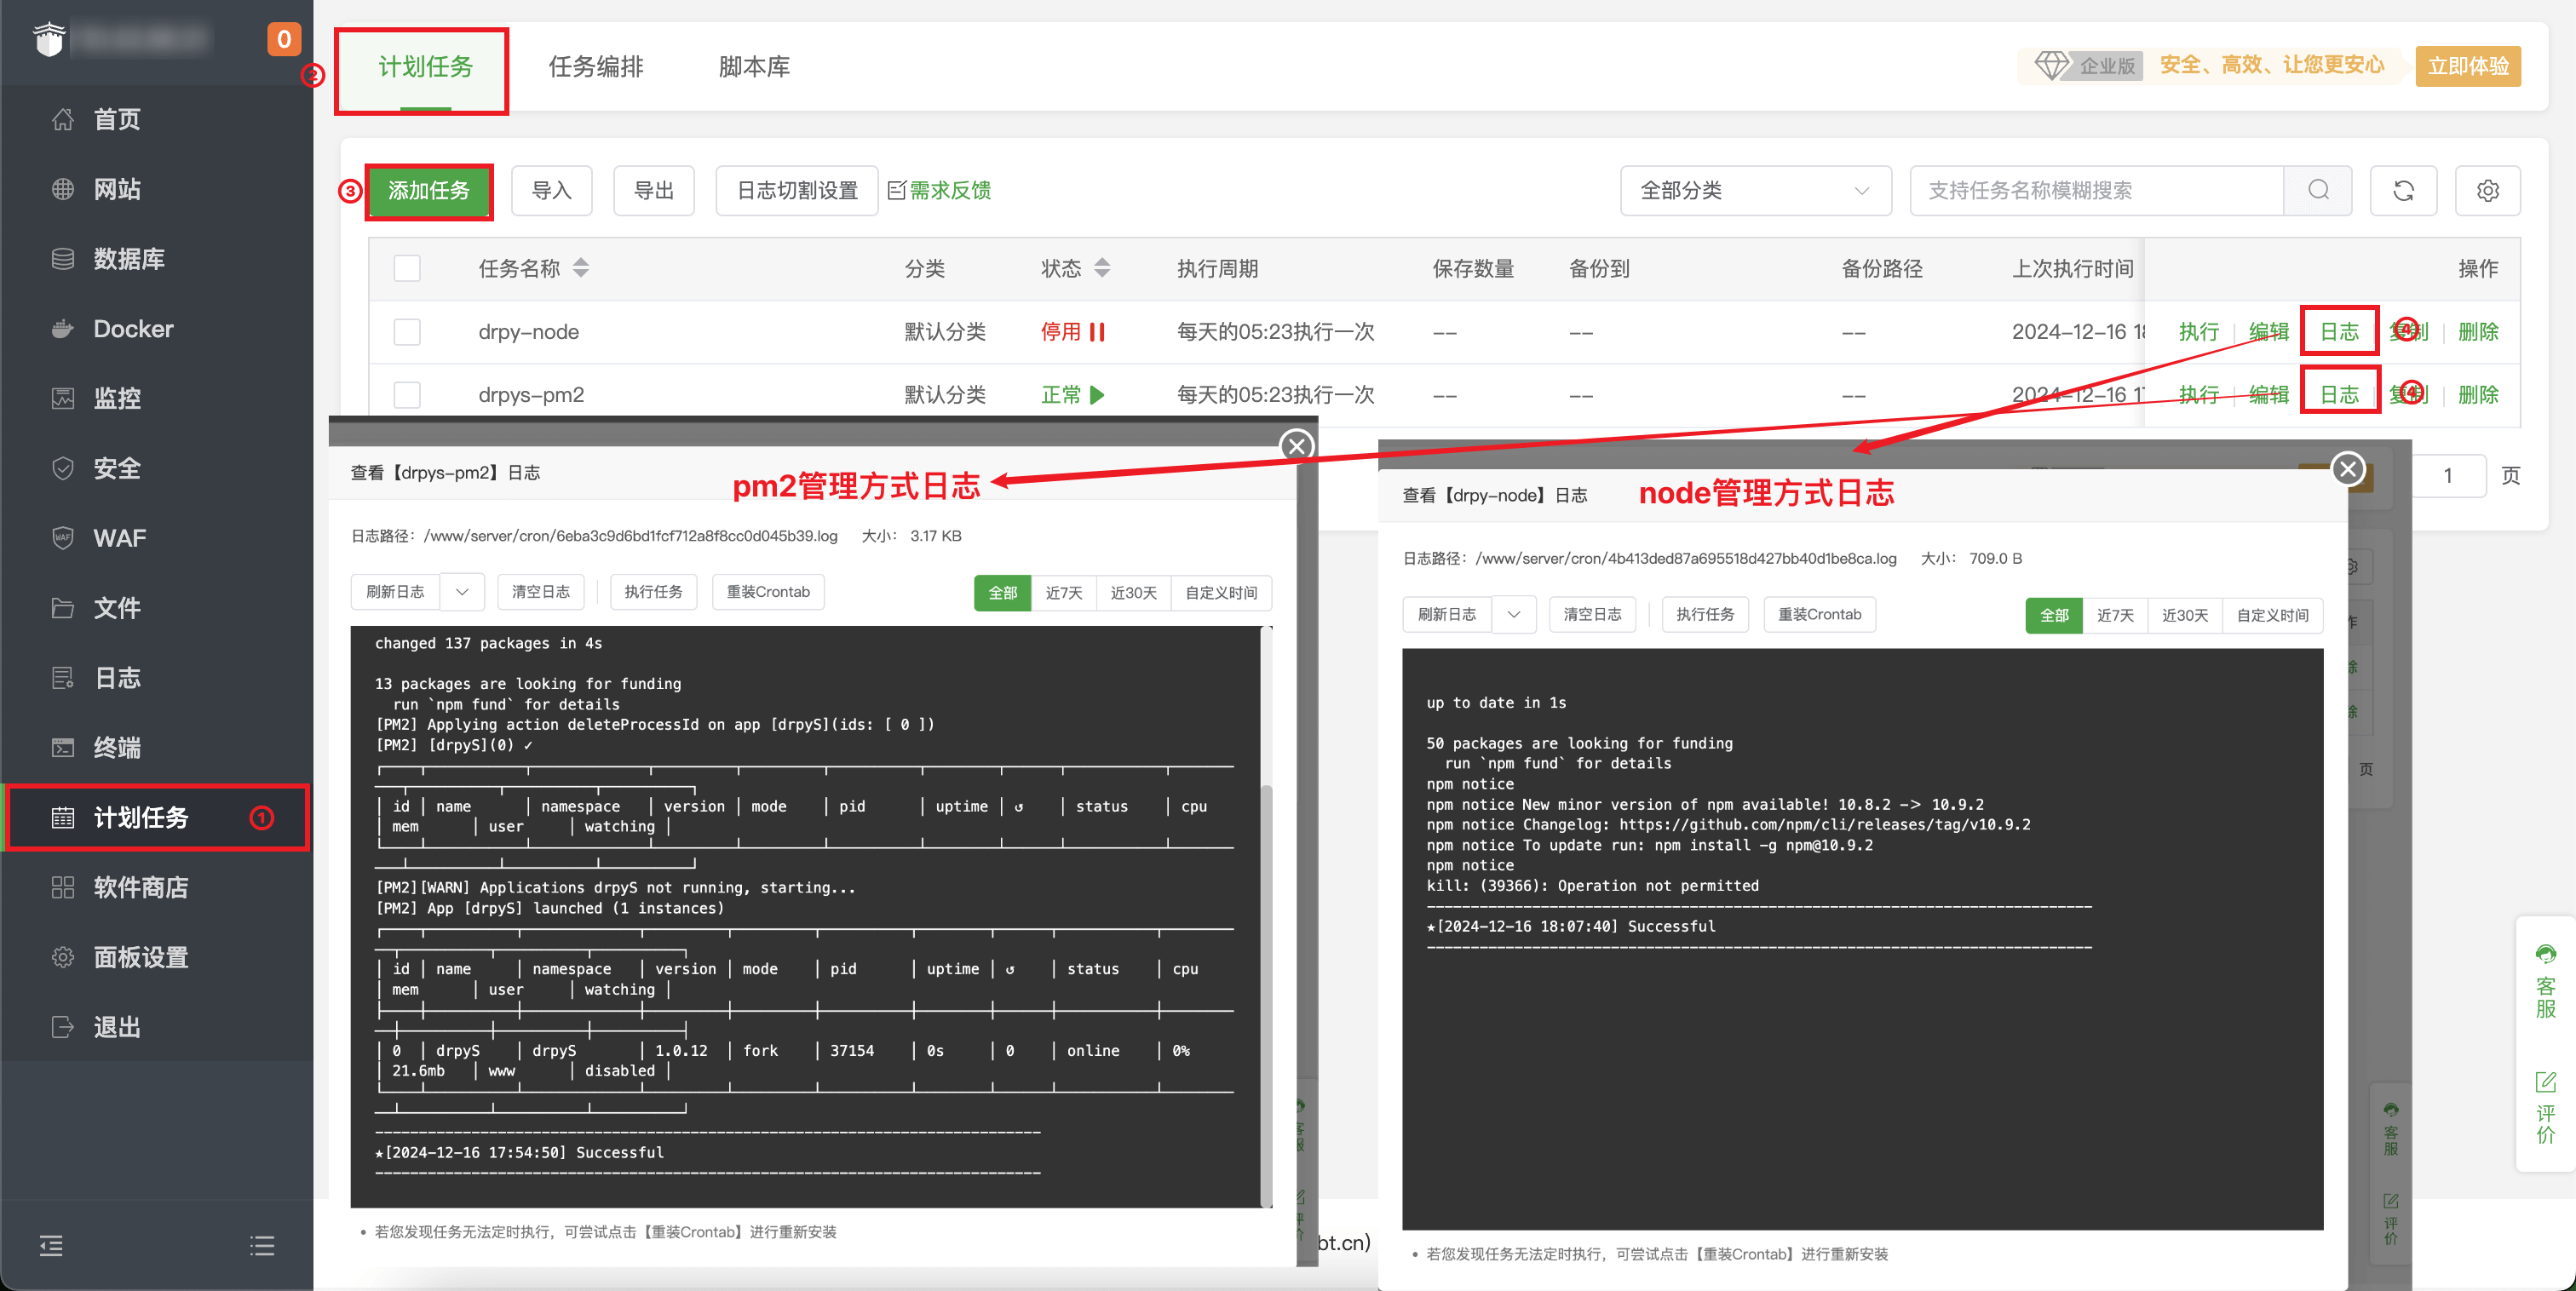Check the drpys-pm2 task checkbox
This screenshot has width=2576, height=1291.
pyautogui.click(x=407, y=395)
